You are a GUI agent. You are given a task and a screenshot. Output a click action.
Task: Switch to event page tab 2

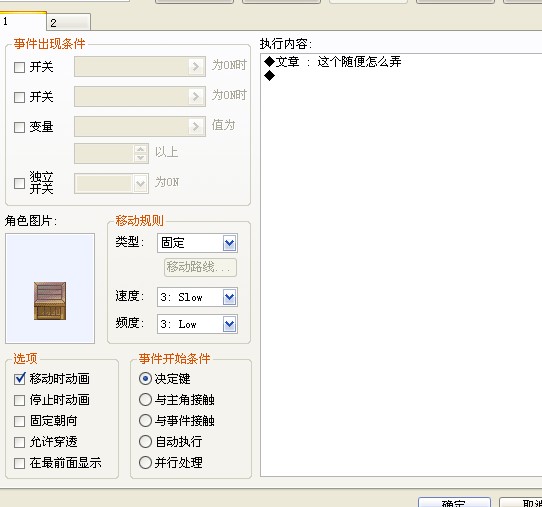coord(68,23)
